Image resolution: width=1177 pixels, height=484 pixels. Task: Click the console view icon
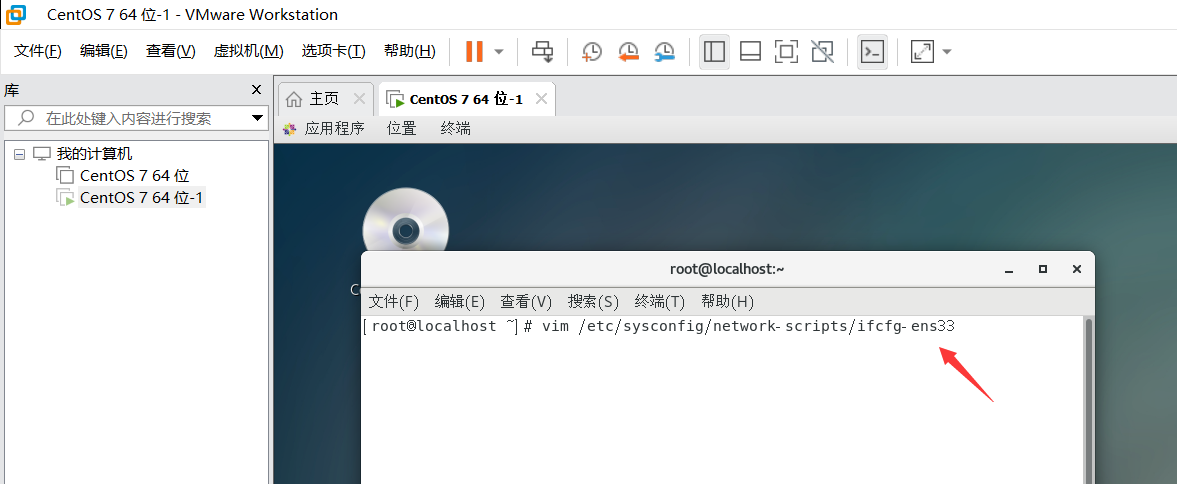point(872,51)
